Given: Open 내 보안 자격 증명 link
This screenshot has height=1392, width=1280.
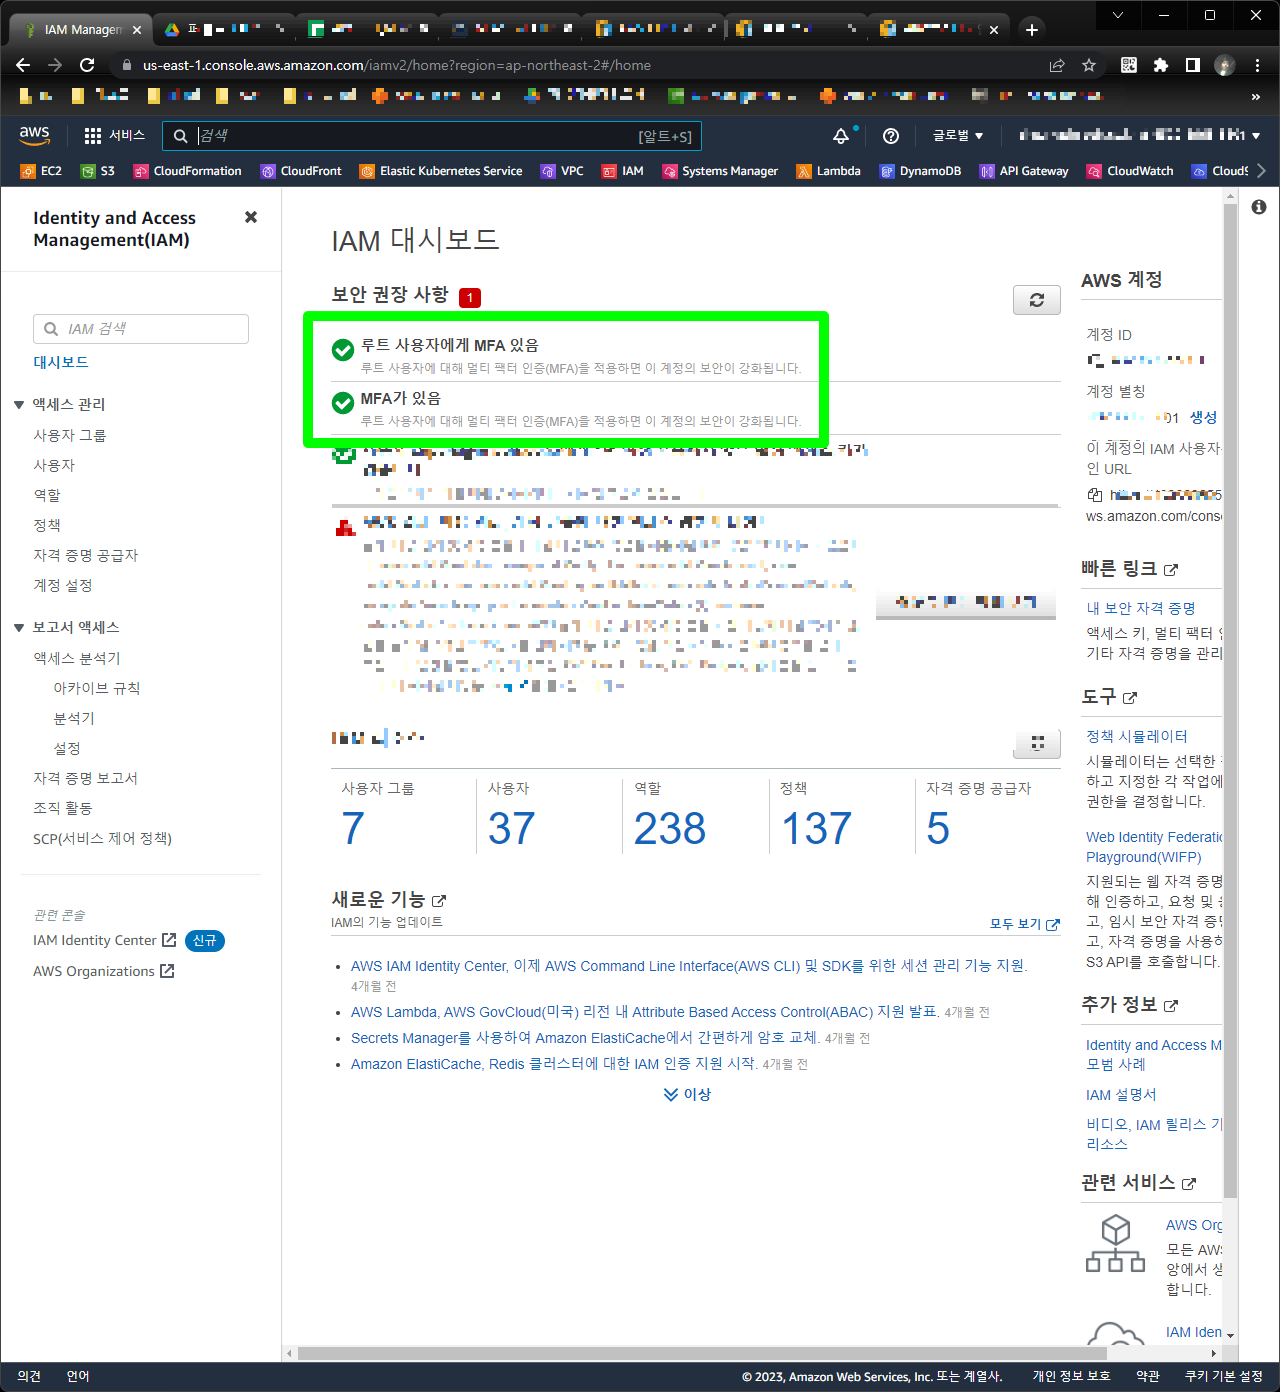Looking at the screenshot, I should point(1141,608).
